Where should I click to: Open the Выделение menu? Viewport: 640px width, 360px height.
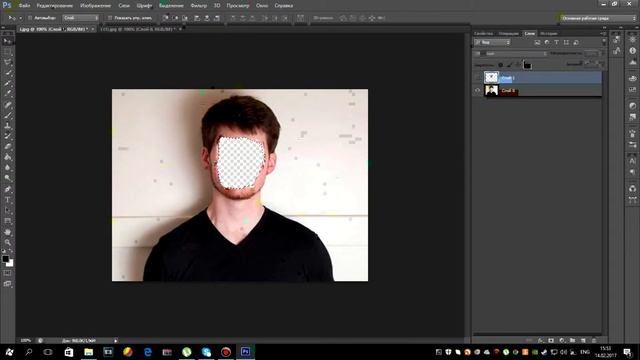(x=171, y=6)
